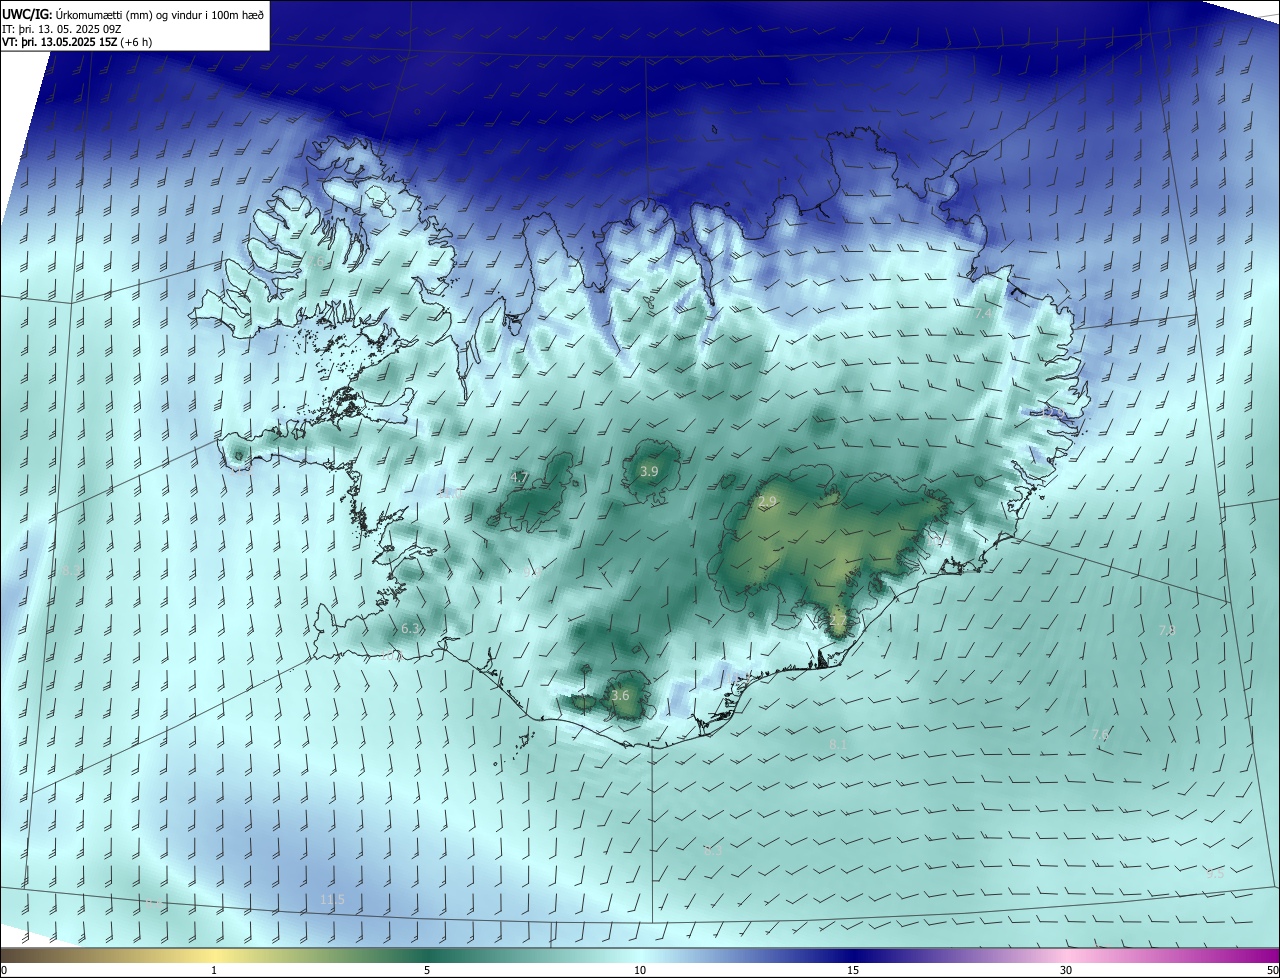Click the 8.3 value over the southern sea
The image size is (1280, 978).
713,851
